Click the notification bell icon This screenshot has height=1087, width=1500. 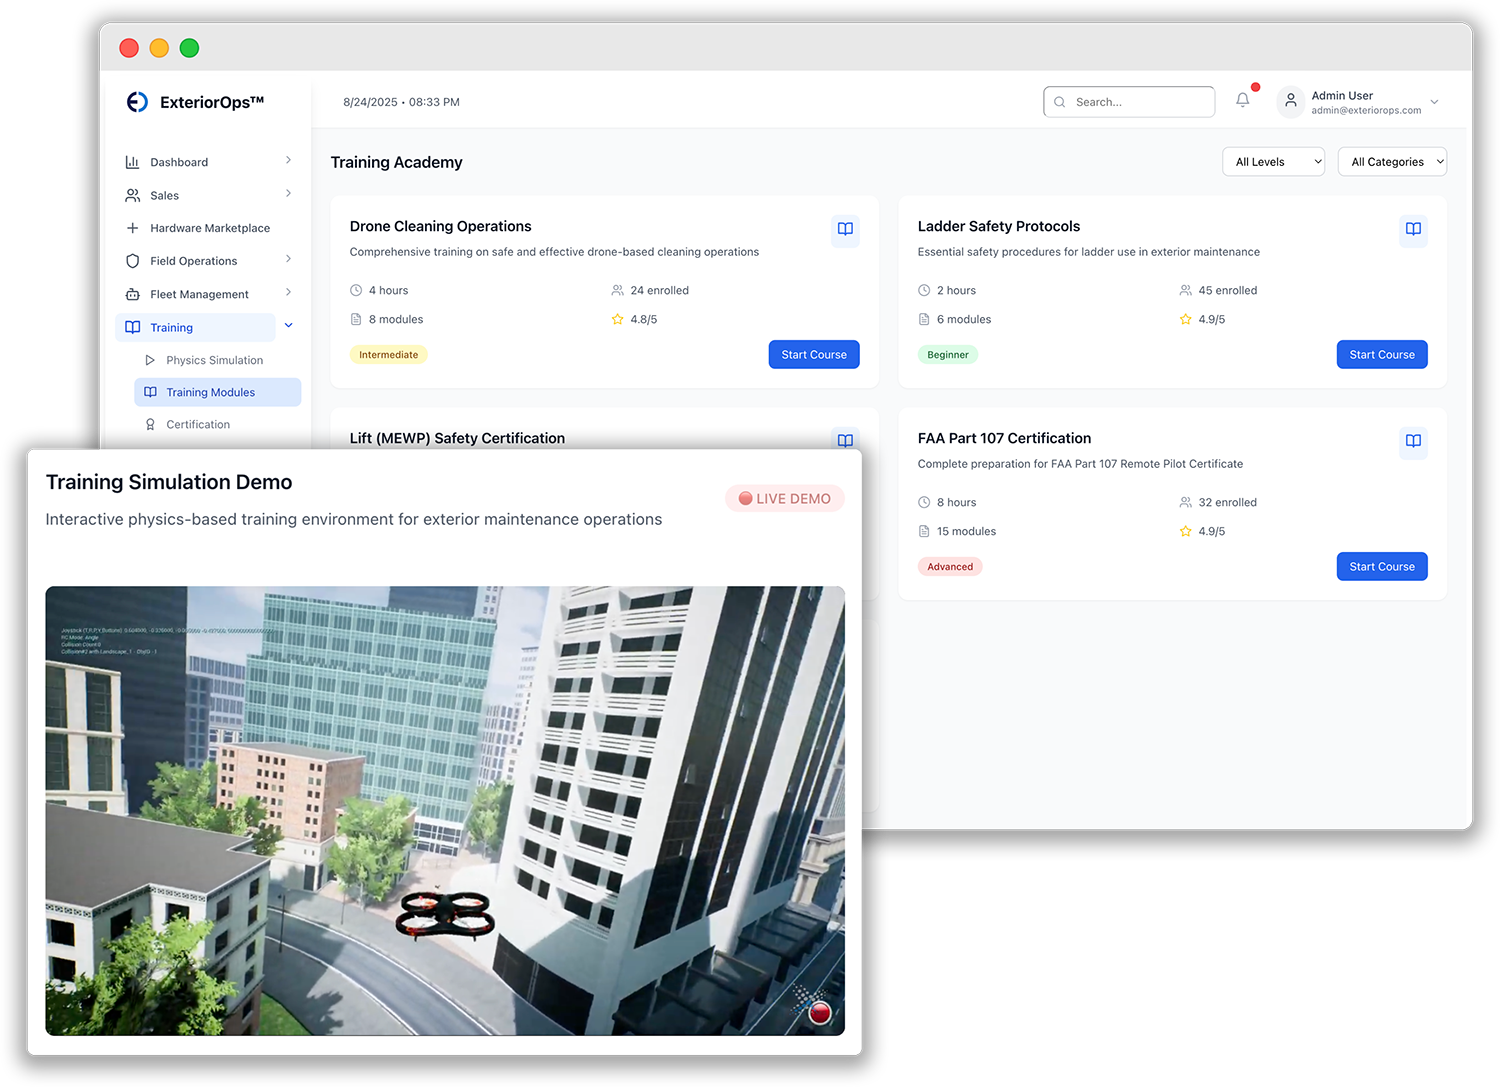1242,100
